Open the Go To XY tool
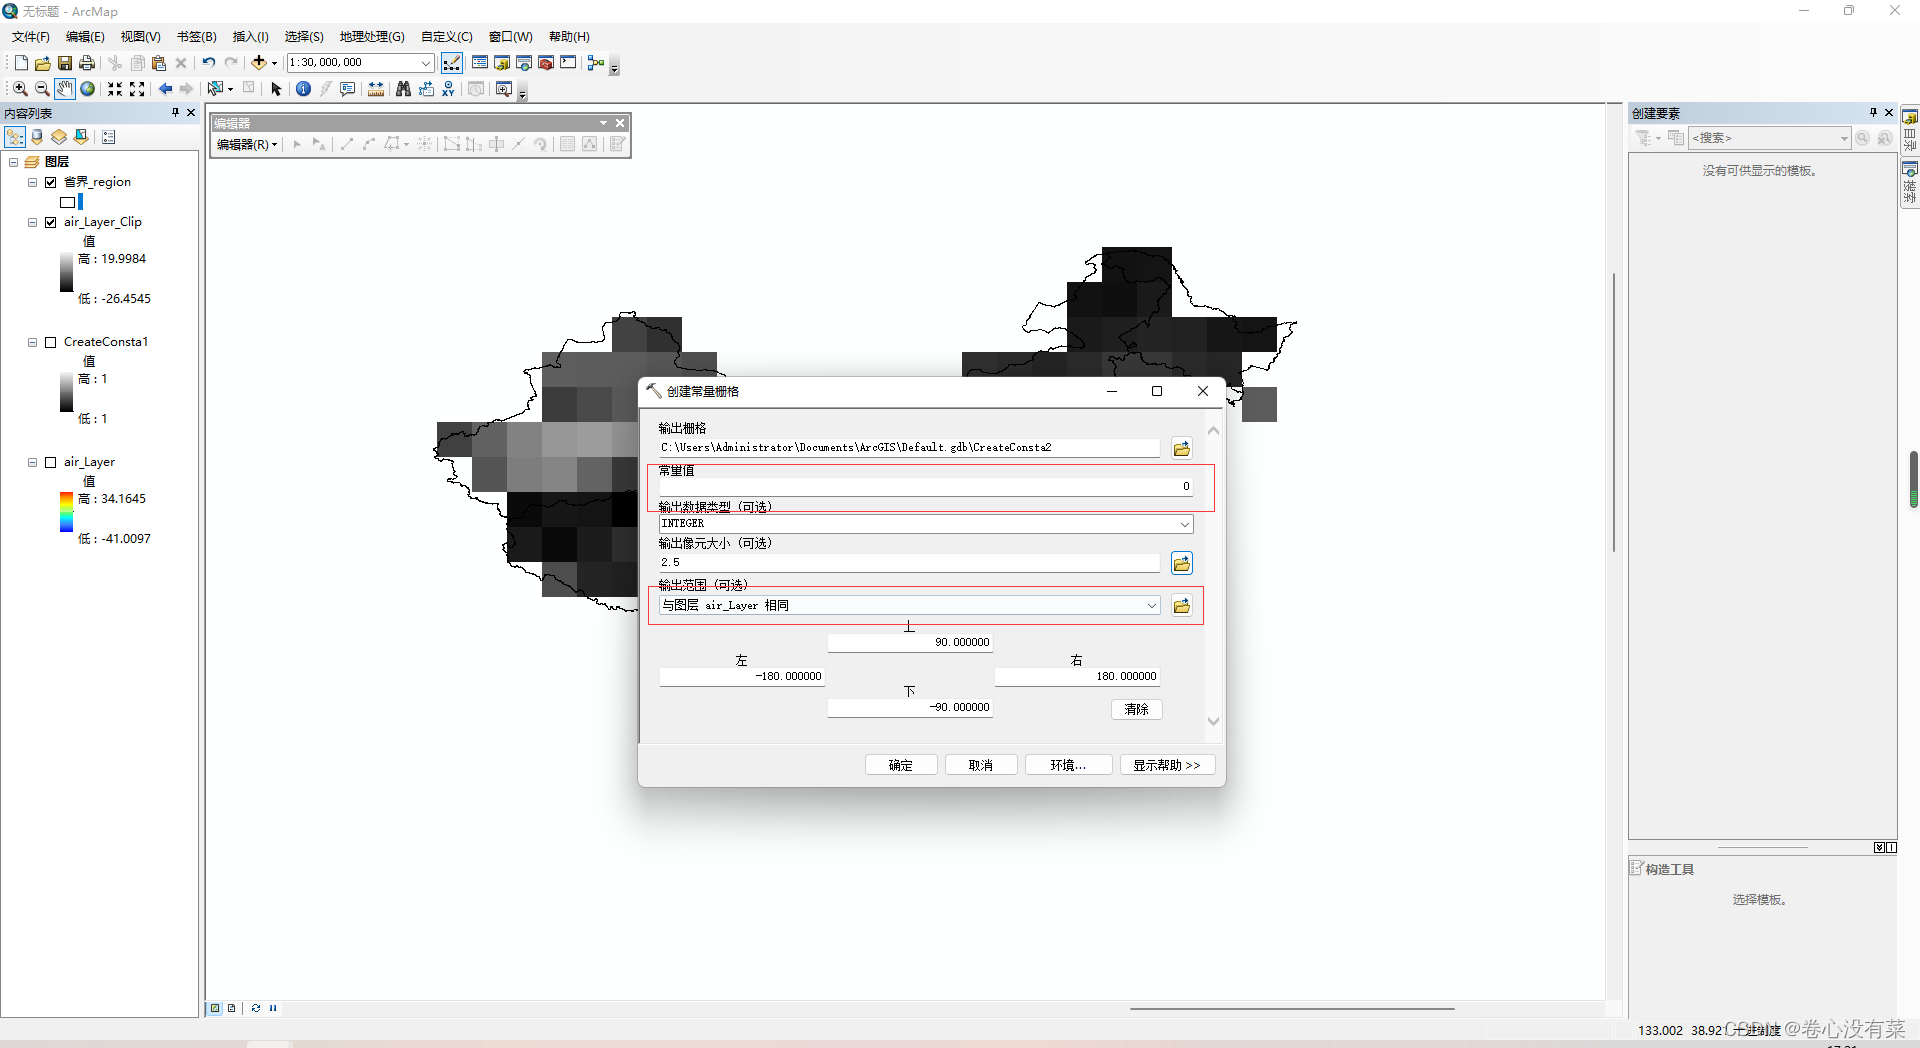 click(448, 89)
